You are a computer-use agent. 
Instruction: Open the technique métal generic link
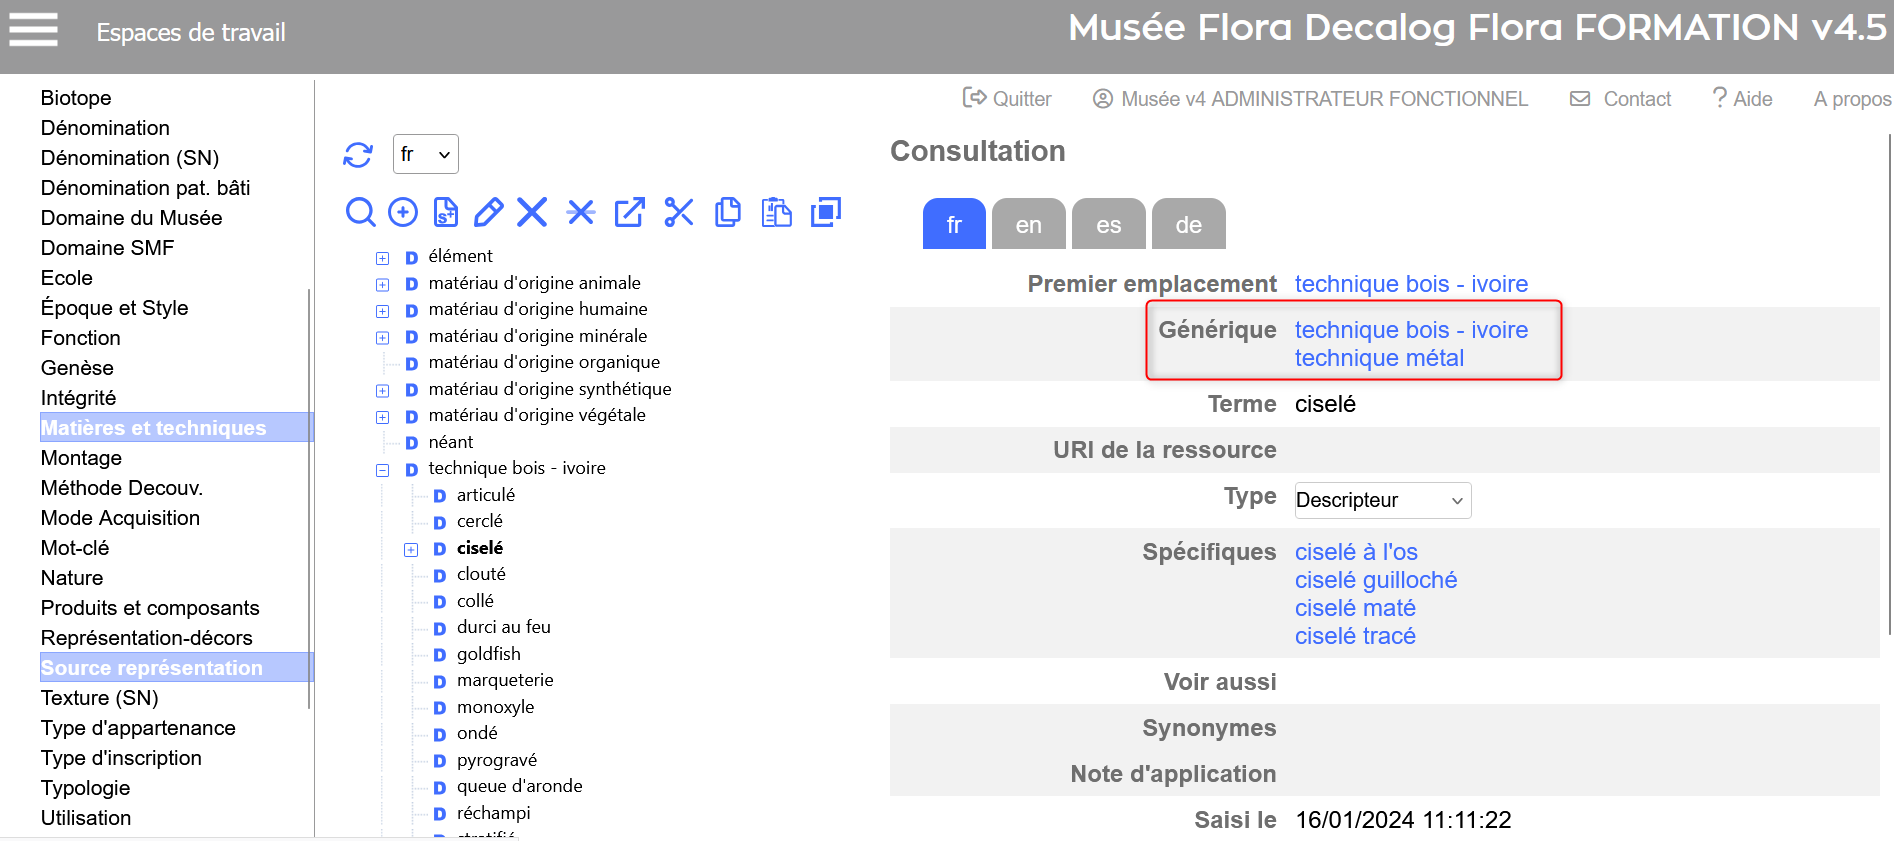[1379, 358]
